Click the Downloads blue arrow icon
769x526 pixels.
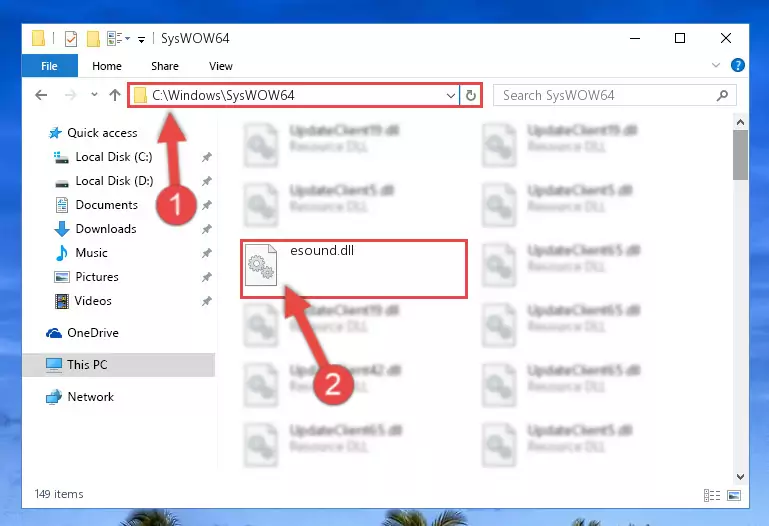[62, 229]
